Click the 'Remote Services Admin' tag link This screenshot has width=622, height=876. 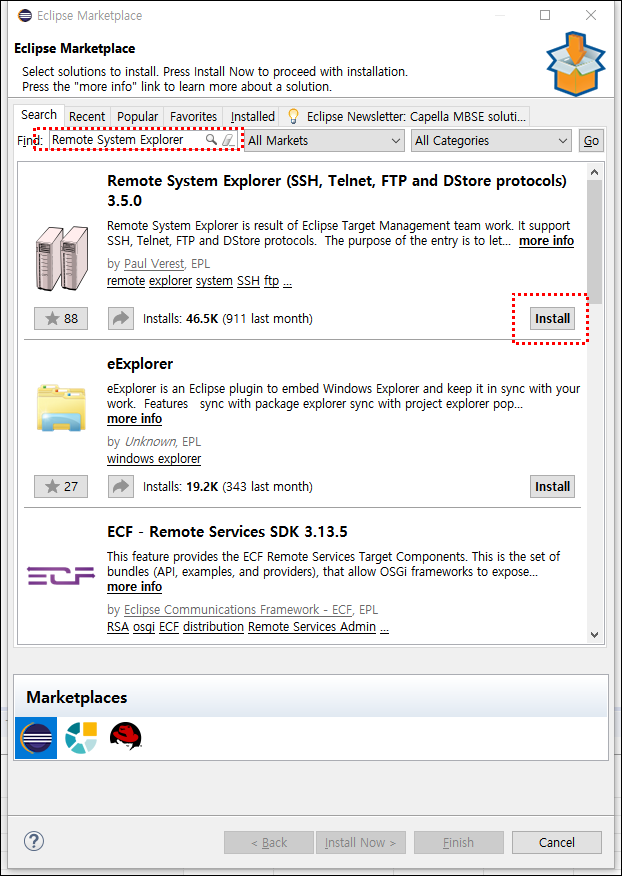point(312,627)
